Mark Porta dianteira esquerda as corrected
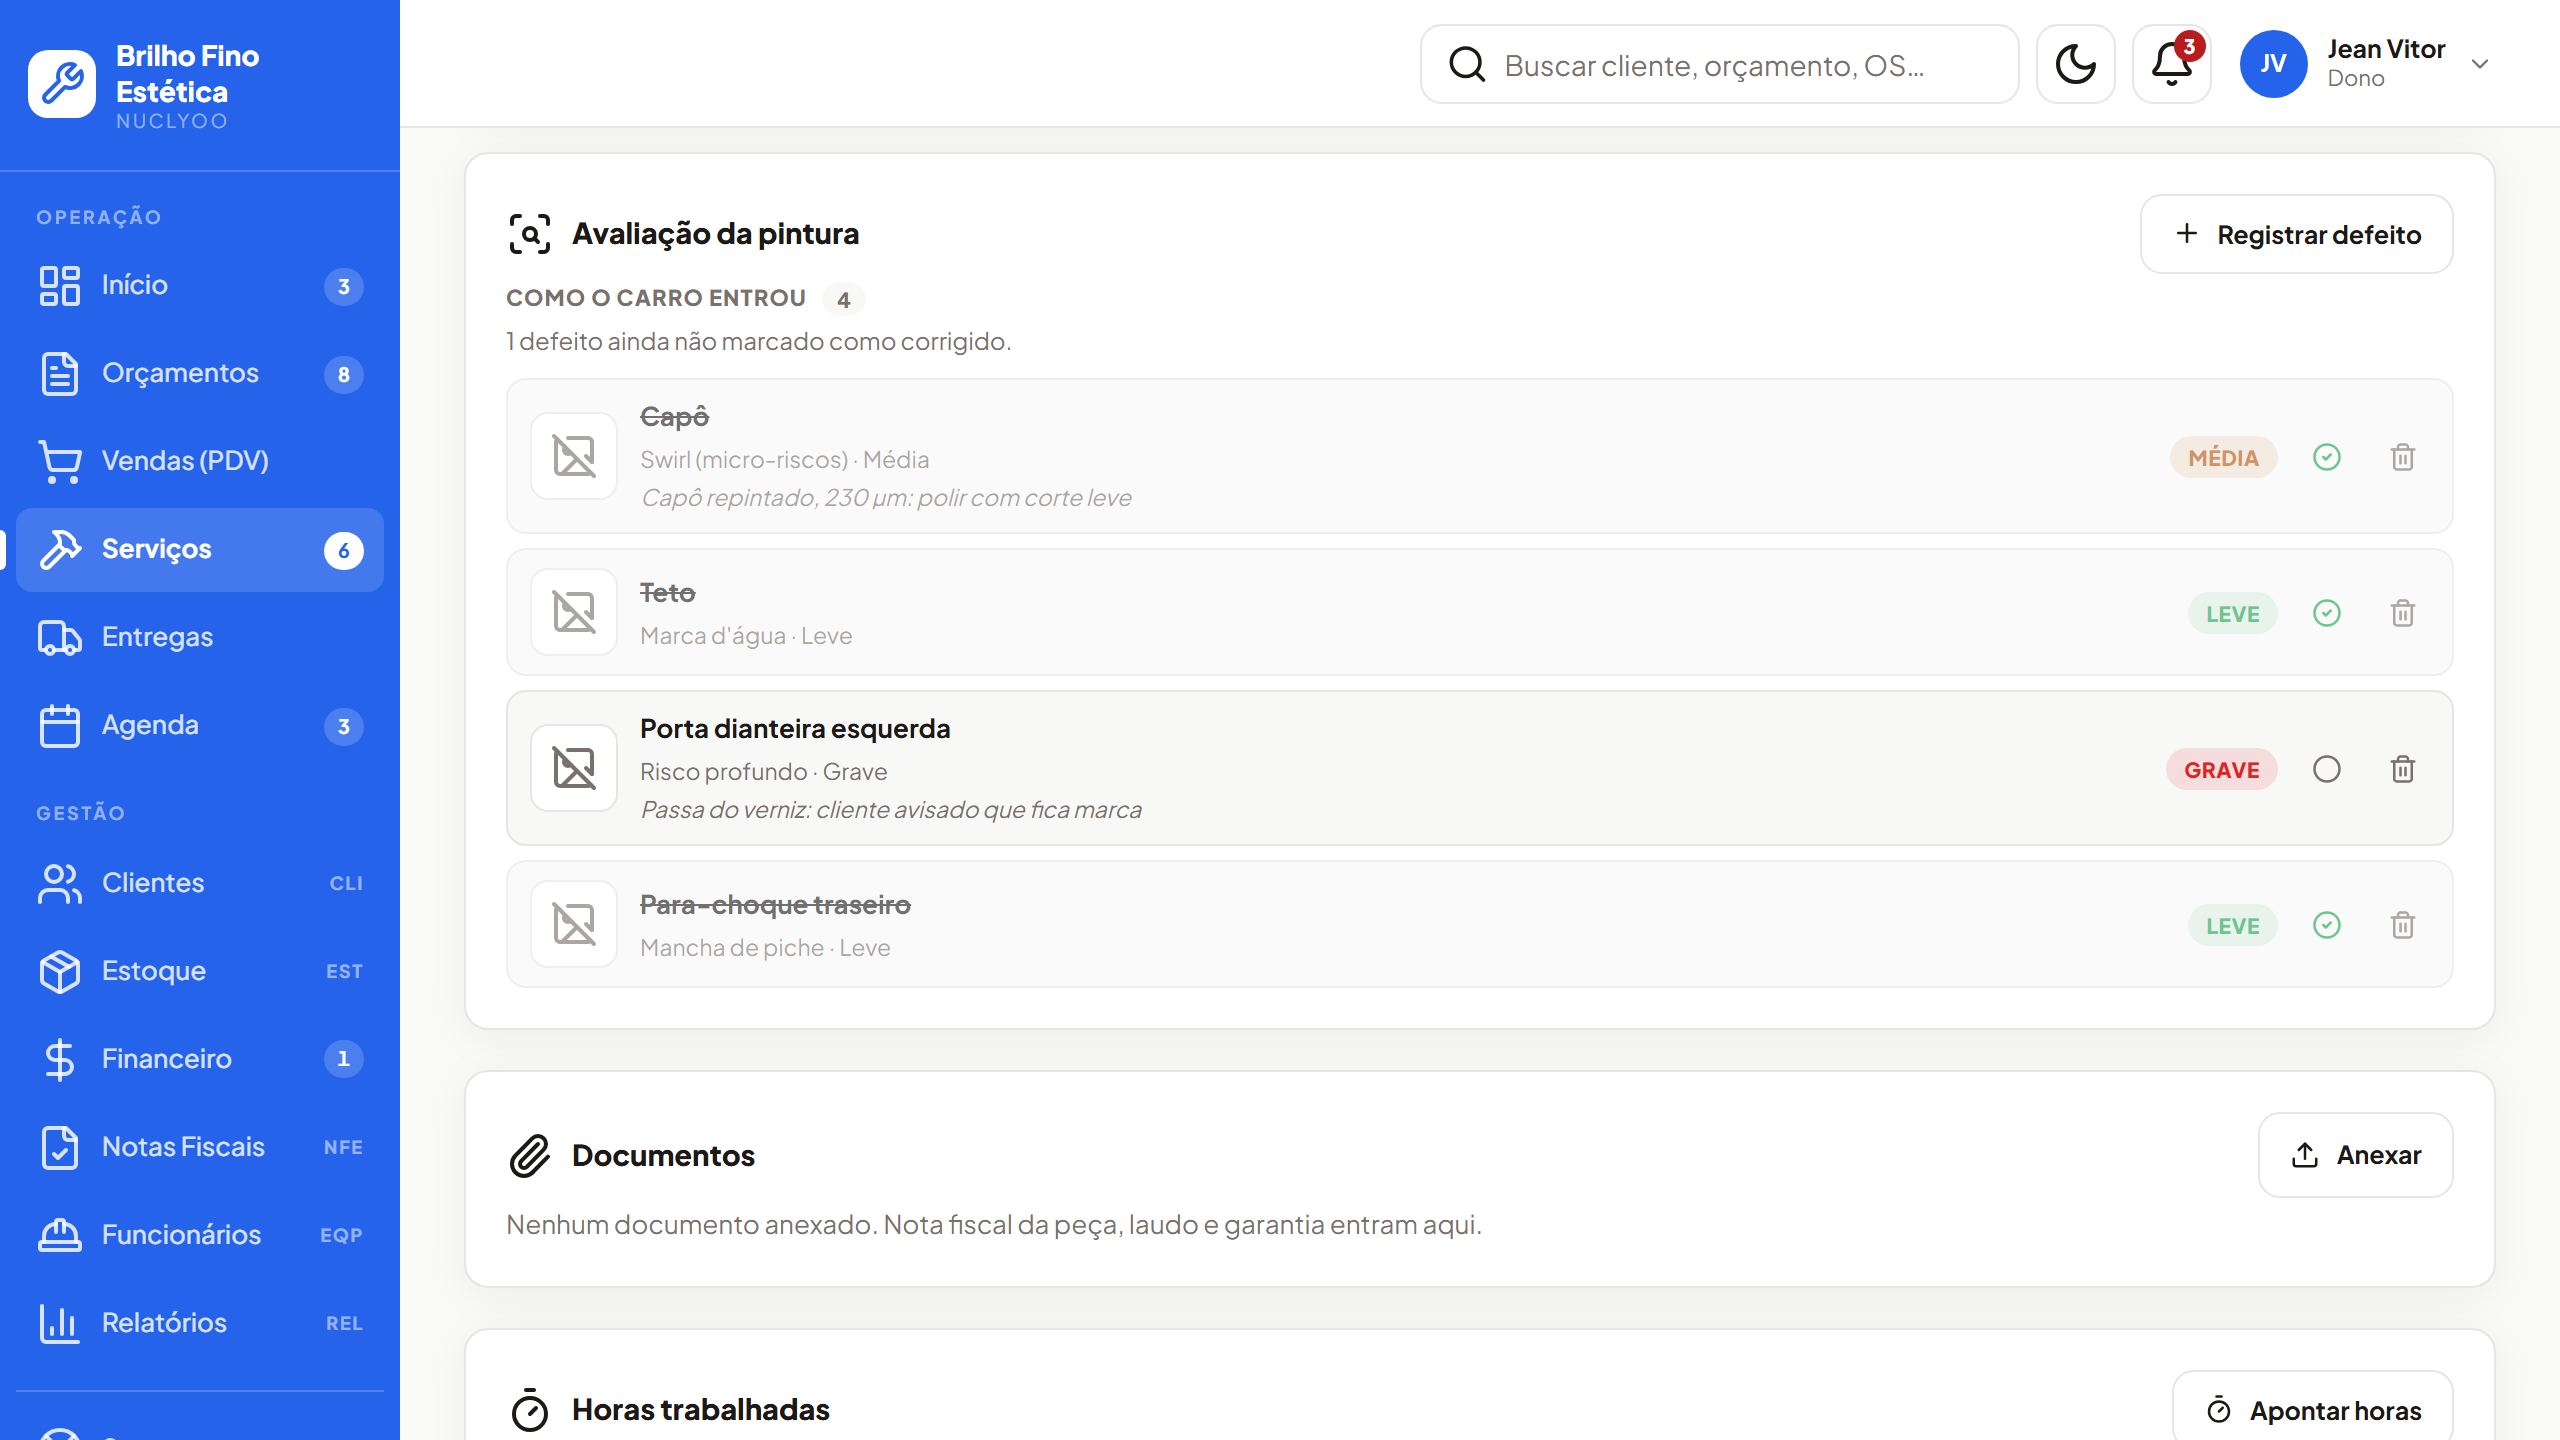The width and height of the screenshot is (2560, 1440). click(x=2327, y=769)
